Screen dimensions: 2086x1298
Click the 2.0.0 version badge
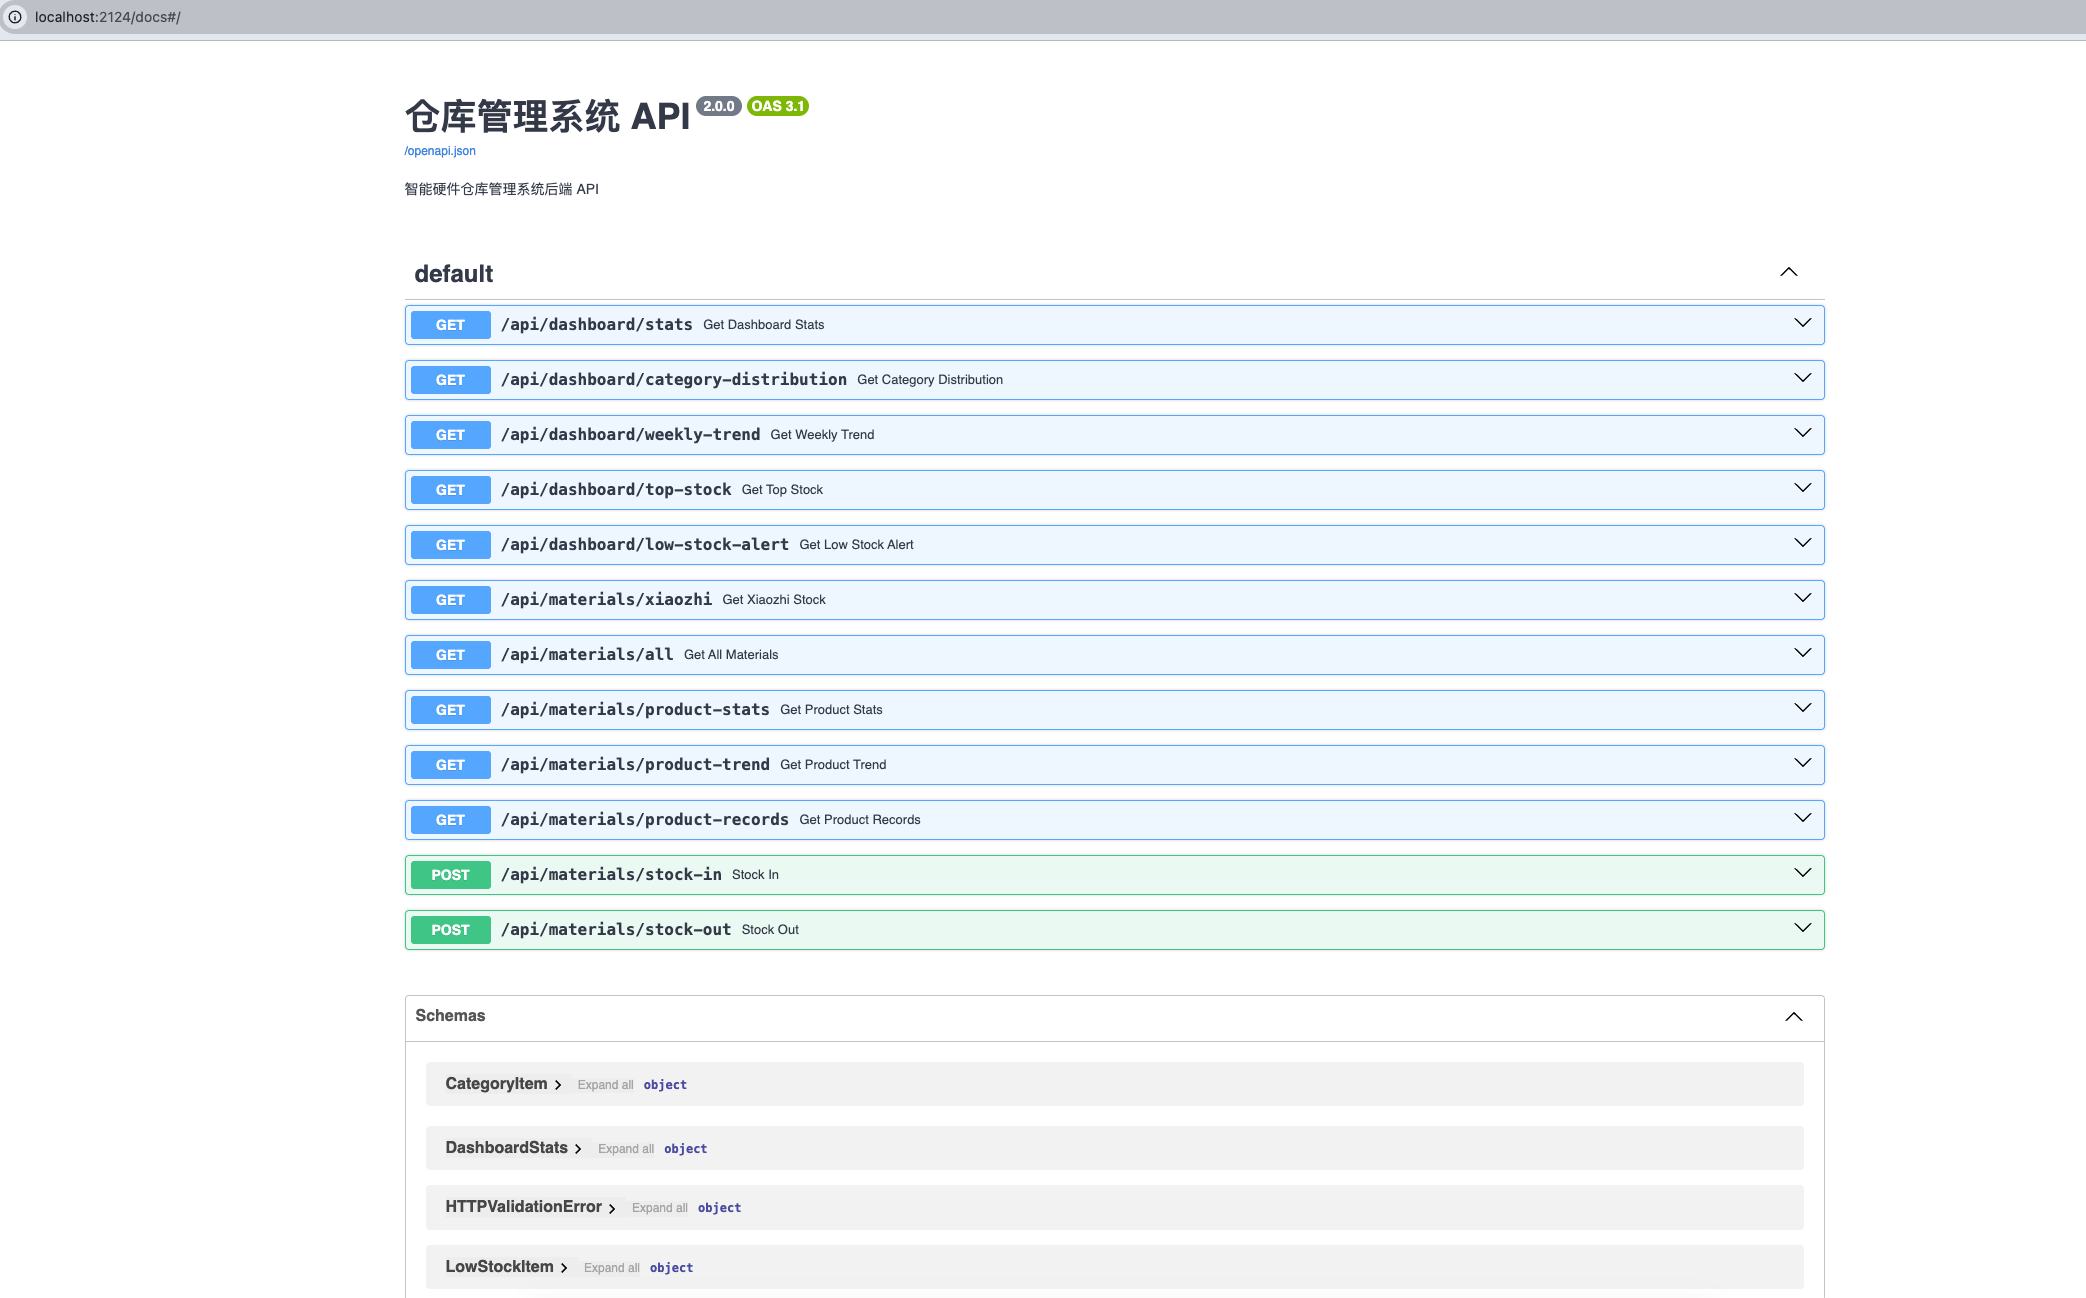point(718,106)
